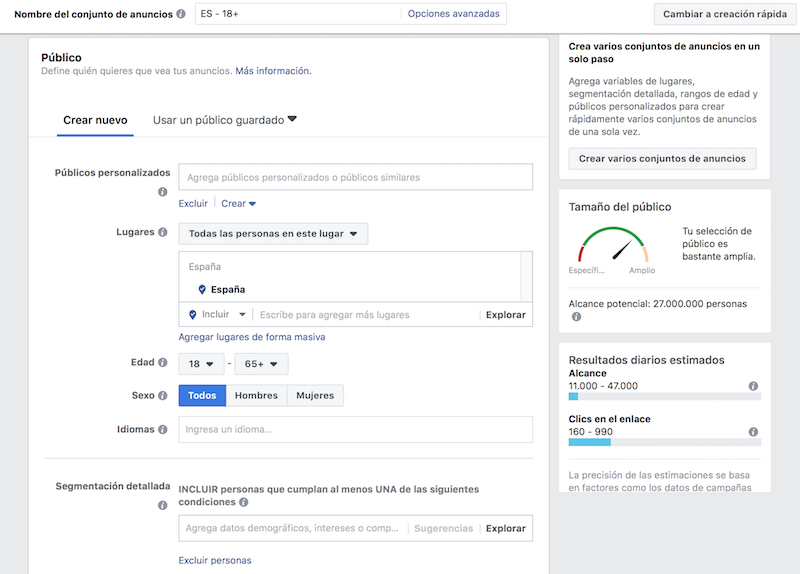Viewport: 800px width, 574px height.
Task: Click info icon next to Sexo
Action: (162, 395)
